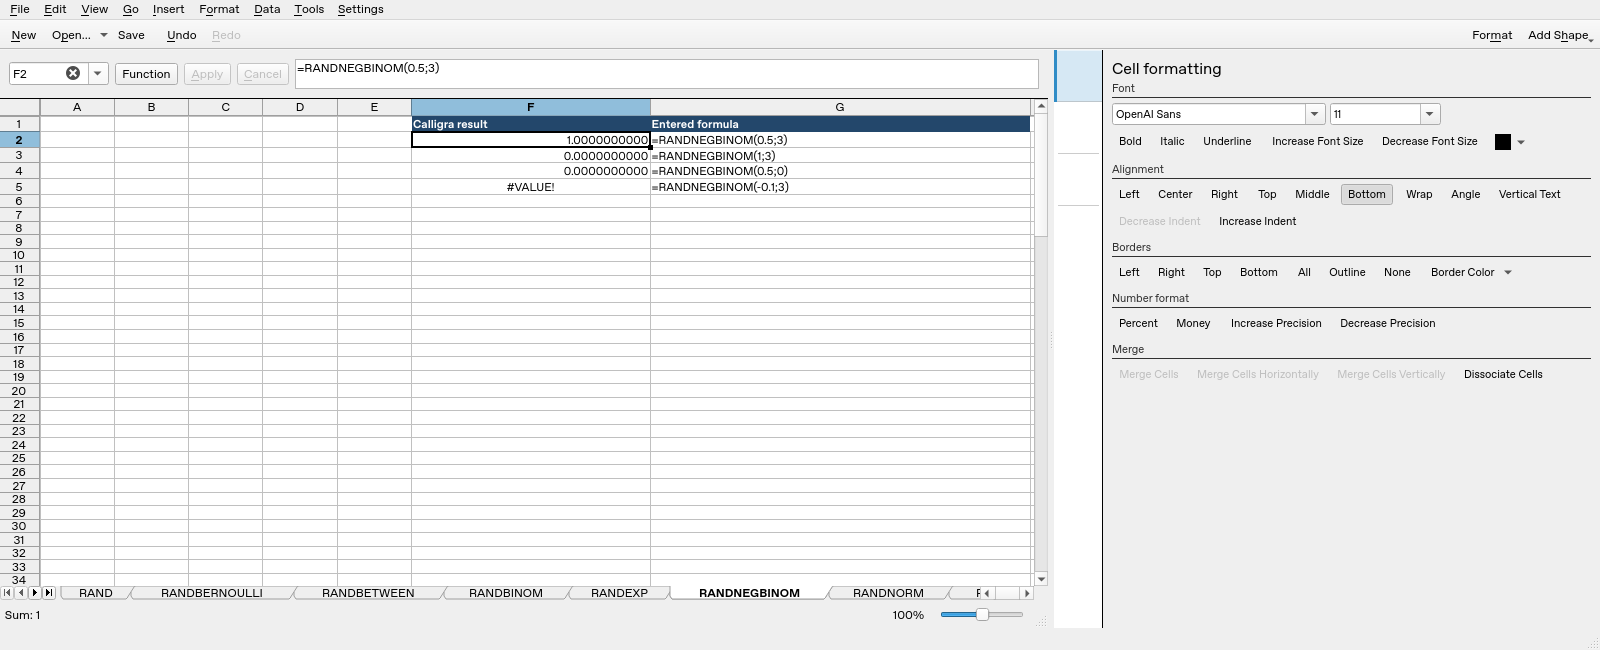1600x650 pixels.
Task: Toggle Bold formatting
Action: (1130, 141)
